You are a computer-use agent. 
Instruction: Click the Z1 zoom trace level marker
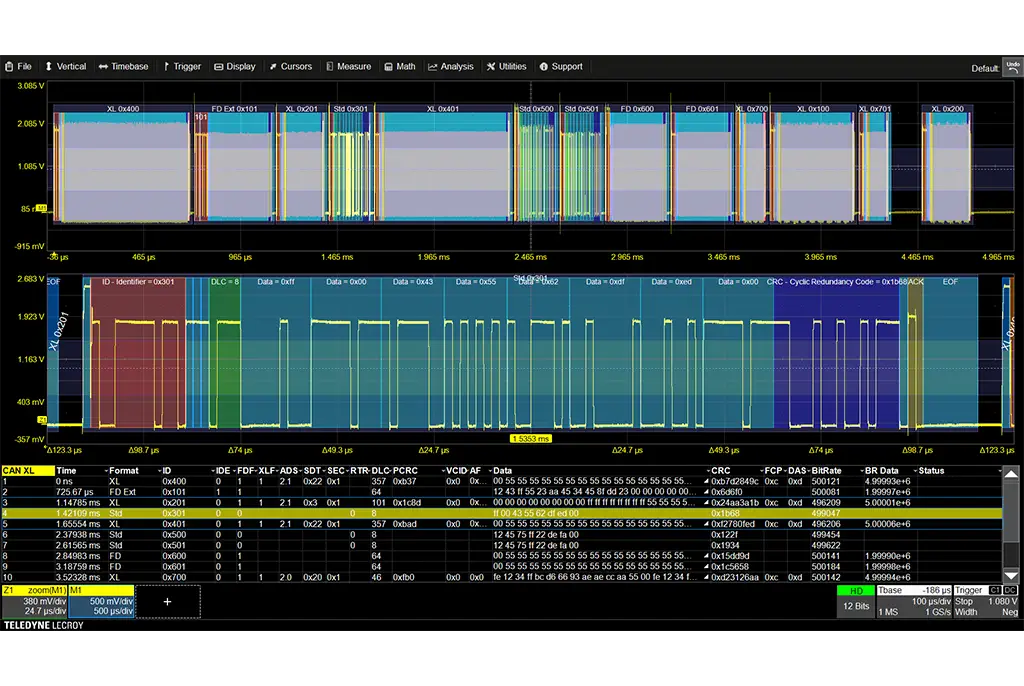[x=42, y=420]
